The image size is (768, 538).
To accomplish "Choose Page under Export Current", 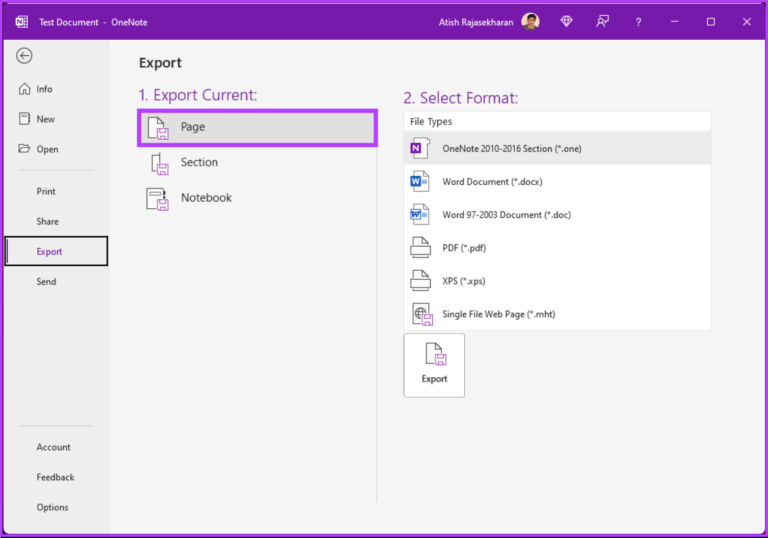I will click(x=258, y=127).
